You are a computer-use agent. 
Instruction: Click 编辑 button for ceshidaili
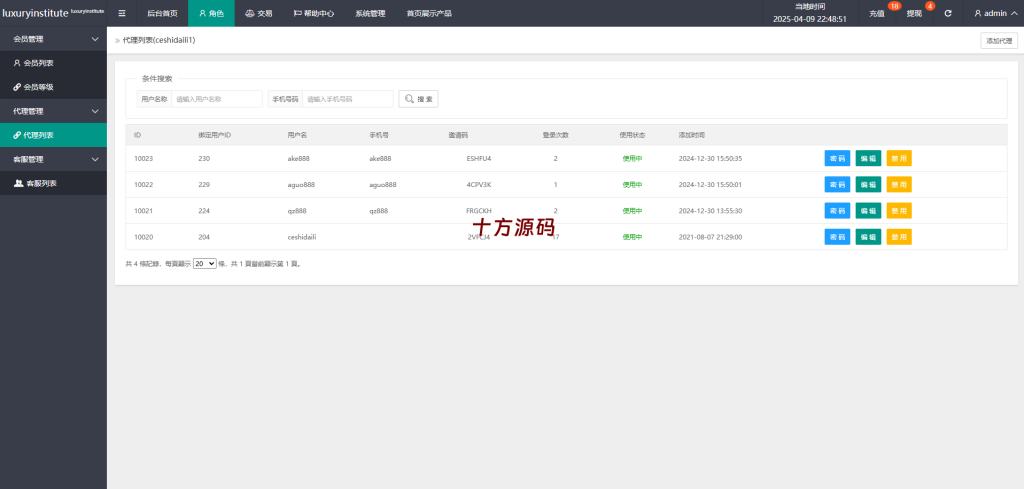pos(868,237)
